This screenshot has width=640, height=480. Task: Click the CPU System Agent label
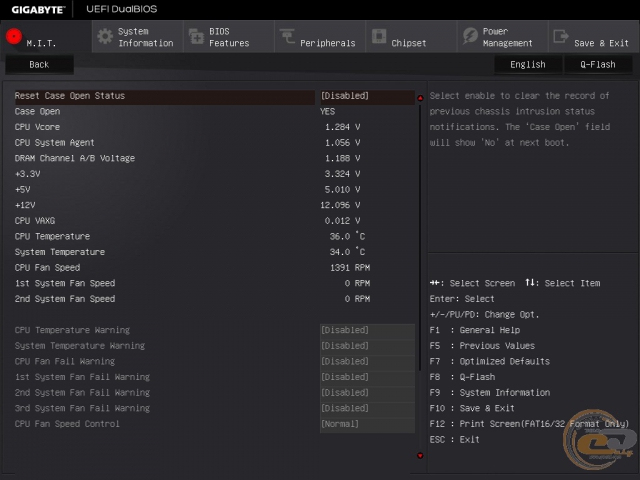[54, 142]
